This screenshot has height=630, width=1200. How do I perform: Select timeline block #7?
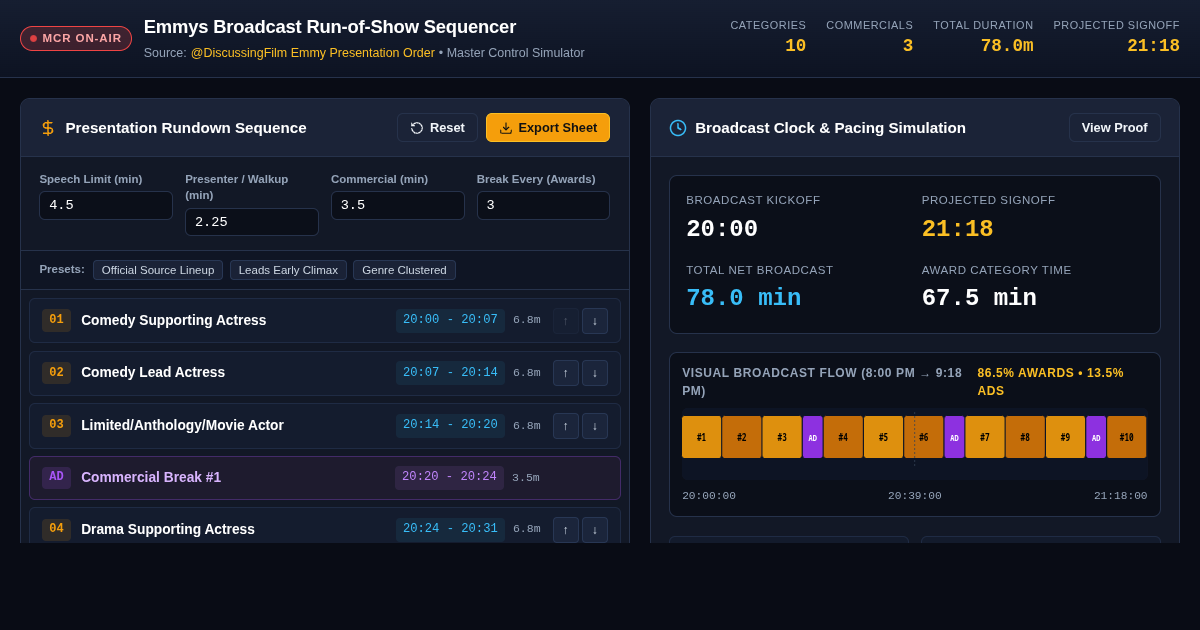pyautogui.click(x=985, y=437)
